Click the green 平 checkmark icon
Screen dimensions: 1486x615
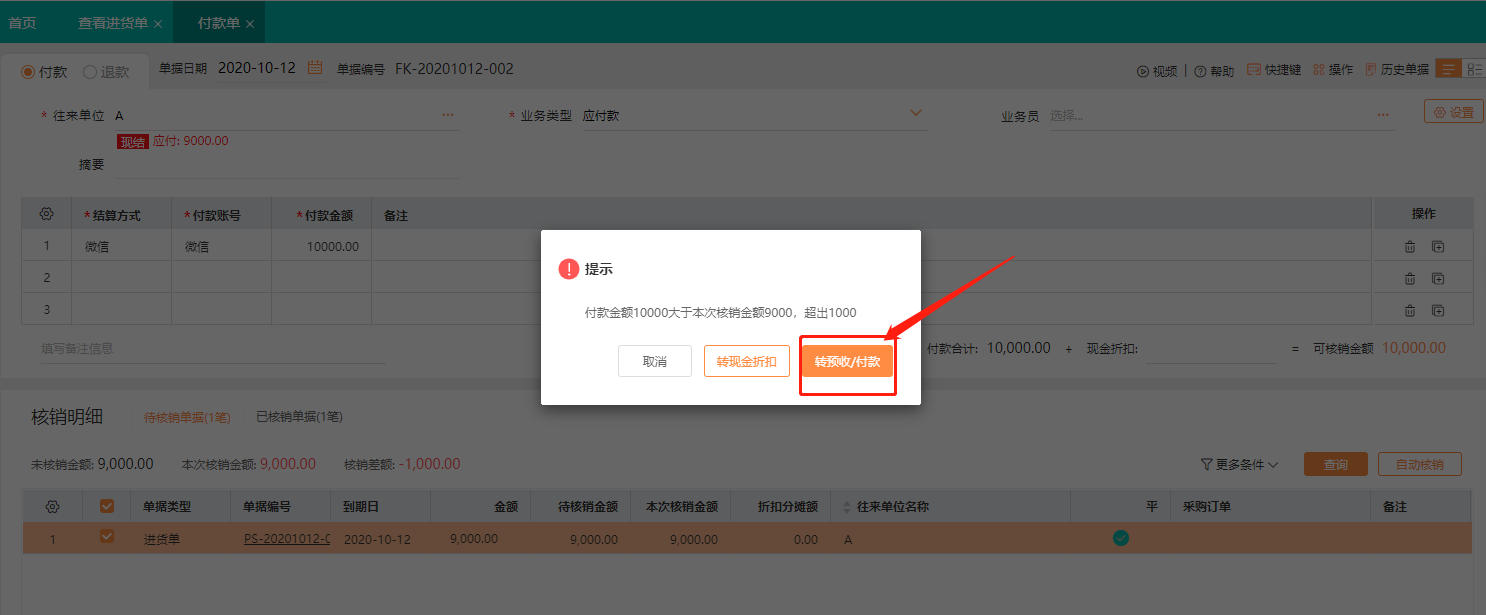[x=1121, y=538]
